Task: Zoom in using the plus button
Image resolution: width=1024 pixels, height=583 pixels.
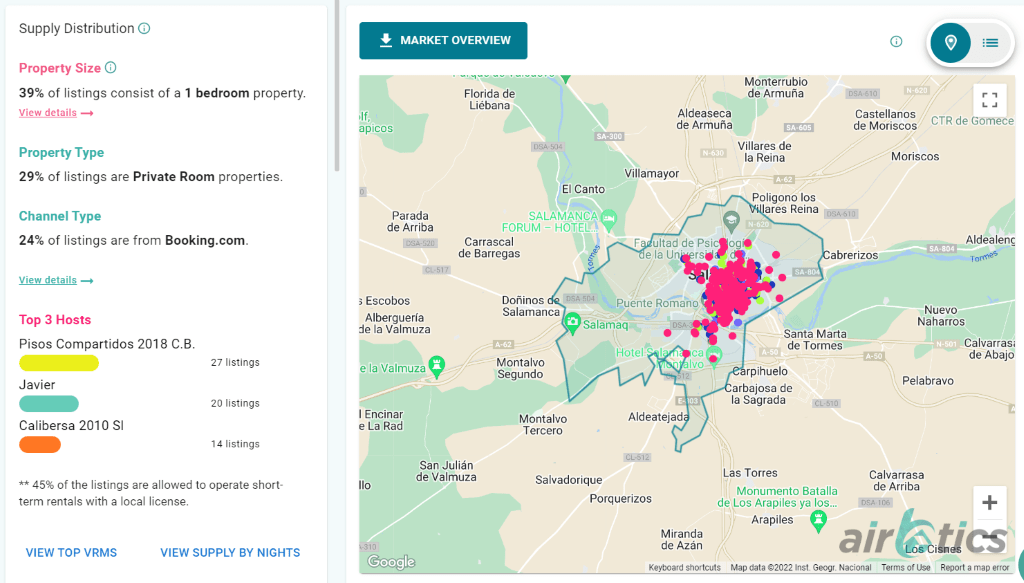Action: 990,502
